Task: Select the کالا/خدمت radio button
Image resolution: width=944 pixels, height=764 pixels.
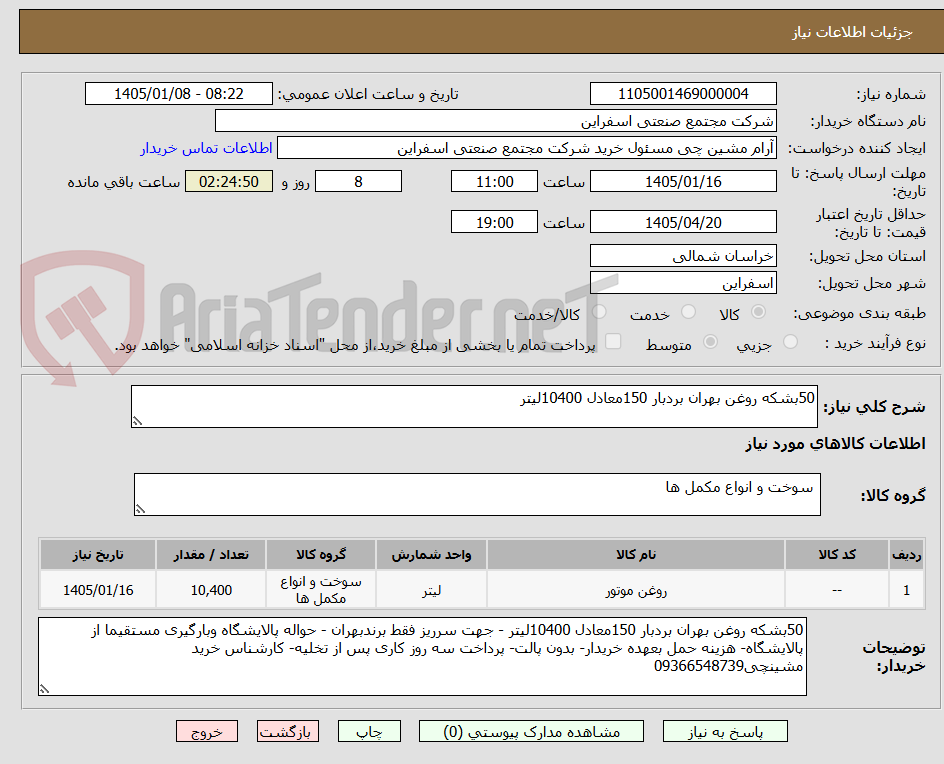Action: (599, 311)
